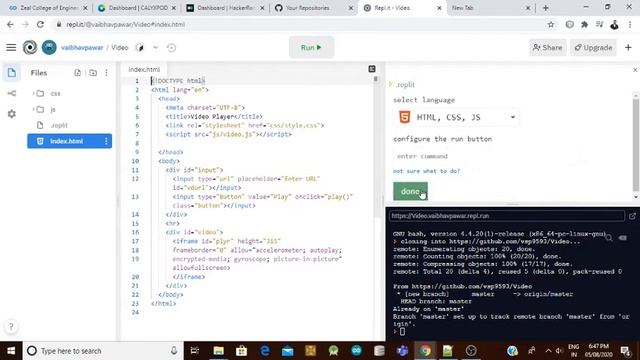This screenshot has width=640, height=360.
Task: Open the HTML, CSS, JS language dropdown
Action: pos(456,118)
